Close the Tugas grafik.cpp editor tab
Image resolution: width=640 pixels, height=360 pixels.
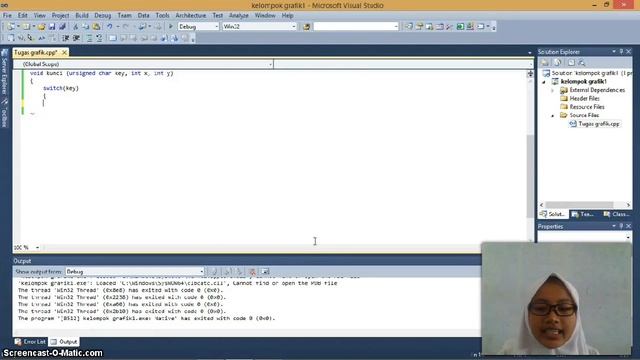coord(64,53)
